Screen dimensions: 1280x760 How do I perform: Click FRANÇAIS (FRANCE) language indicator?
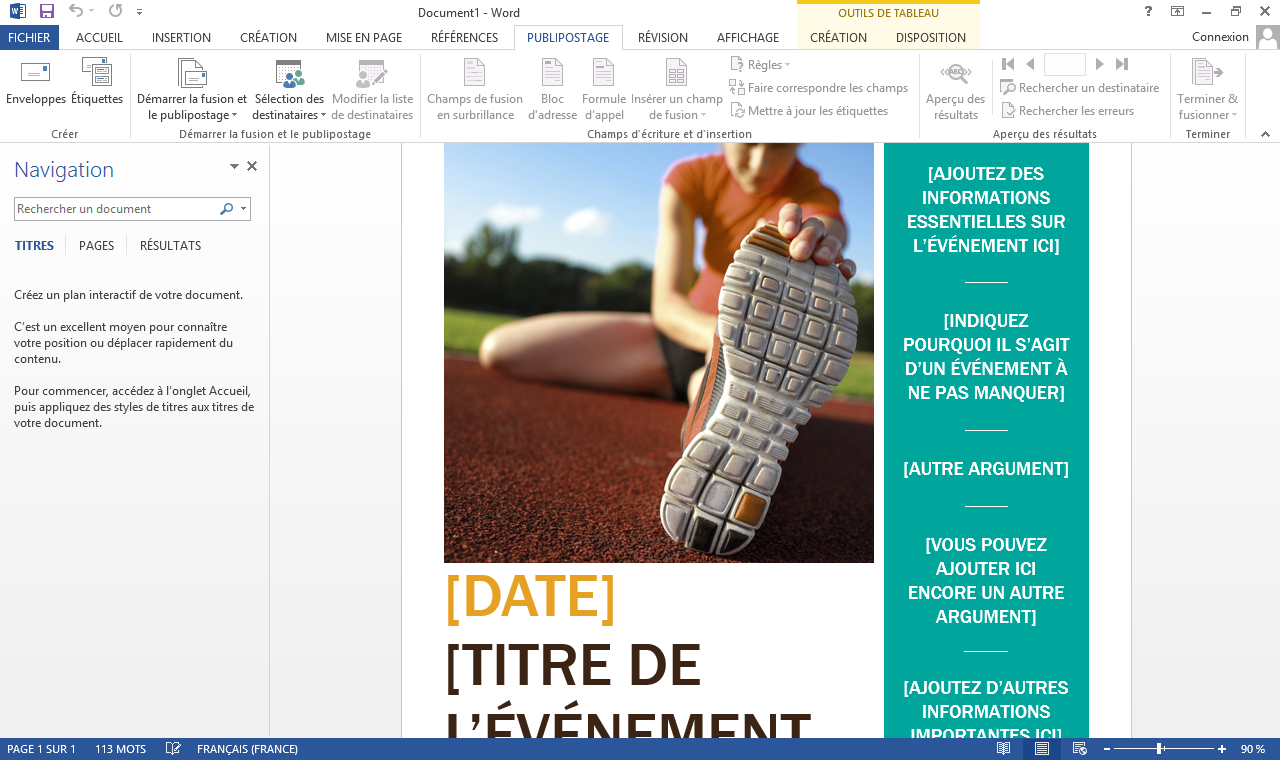coord(247,749)
